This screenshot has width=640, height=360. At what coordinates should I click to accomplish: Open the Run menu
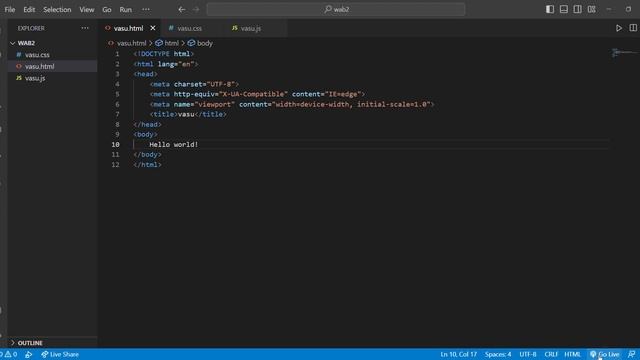125,9
